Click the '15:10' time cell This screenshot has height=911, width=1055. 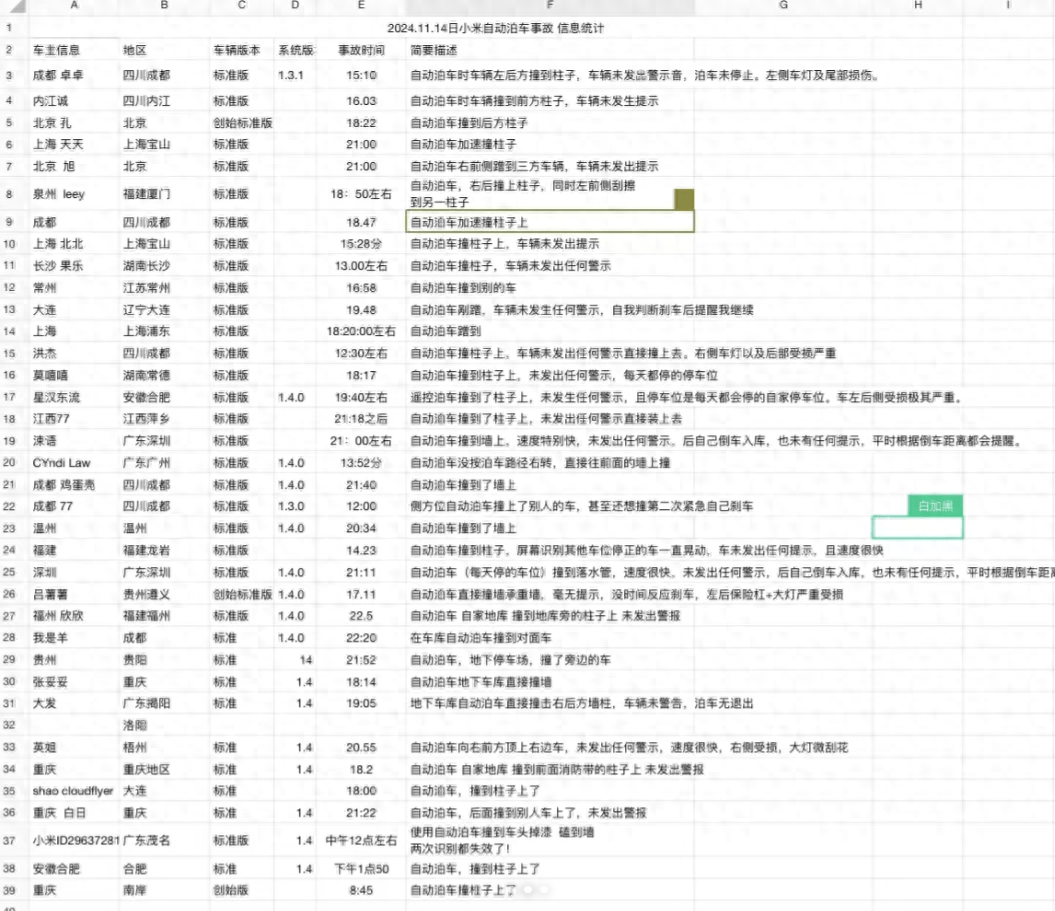[361, 75]
